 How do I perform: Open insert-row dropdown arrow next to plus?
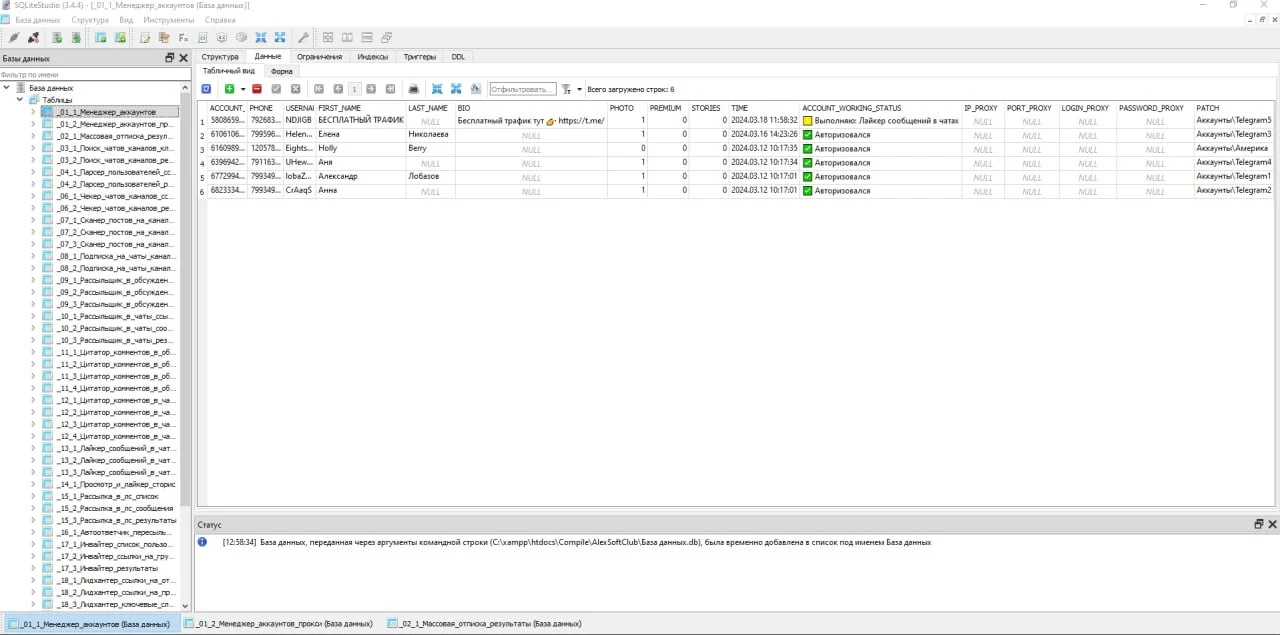[x=243, y=89]
